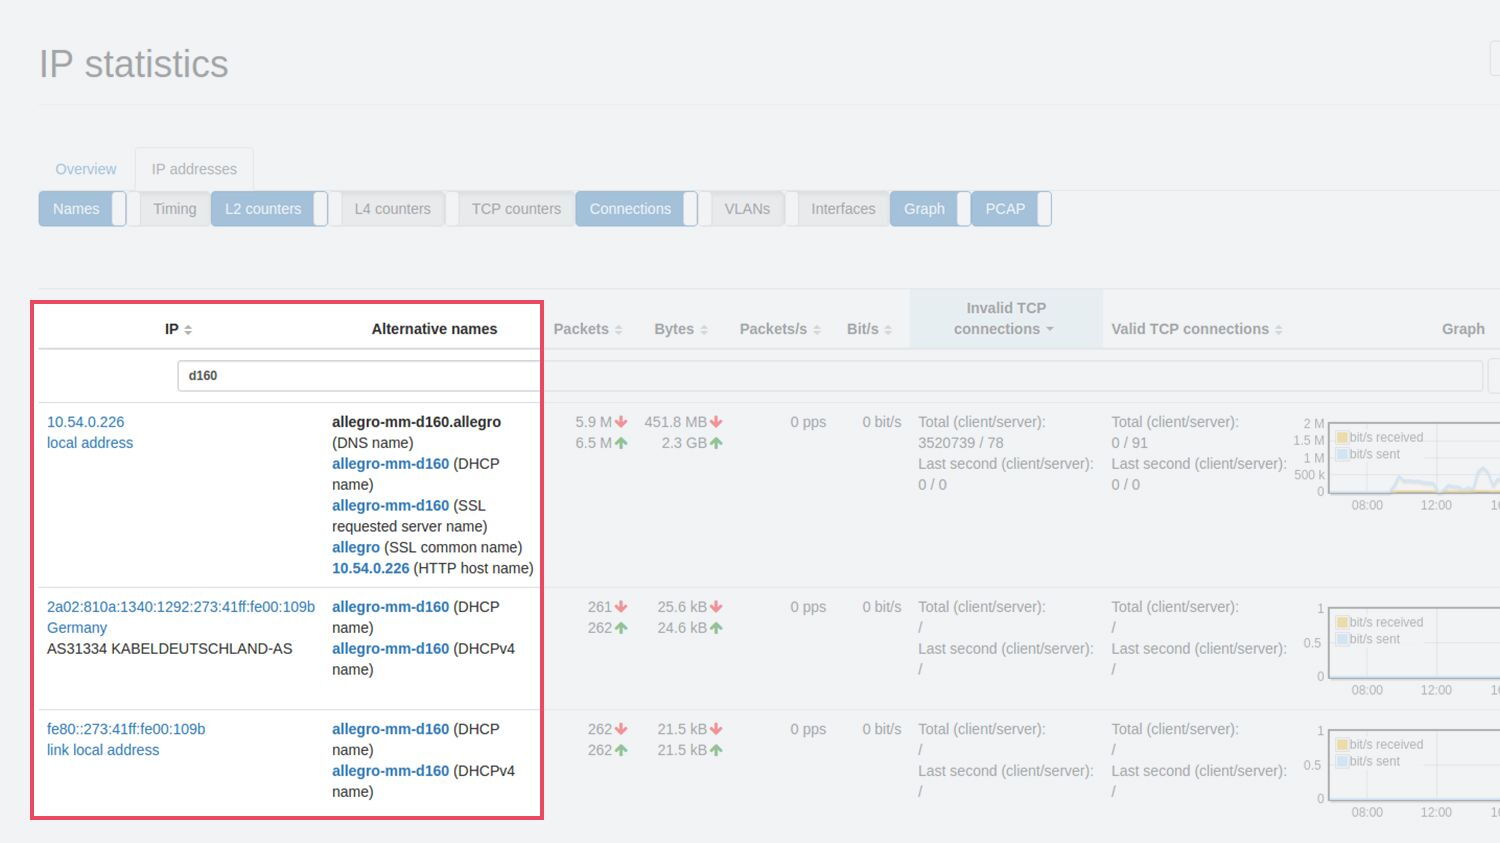Click the Packets column sort arrows
This screenshot has height=843, width=1500.
point(618,330)
